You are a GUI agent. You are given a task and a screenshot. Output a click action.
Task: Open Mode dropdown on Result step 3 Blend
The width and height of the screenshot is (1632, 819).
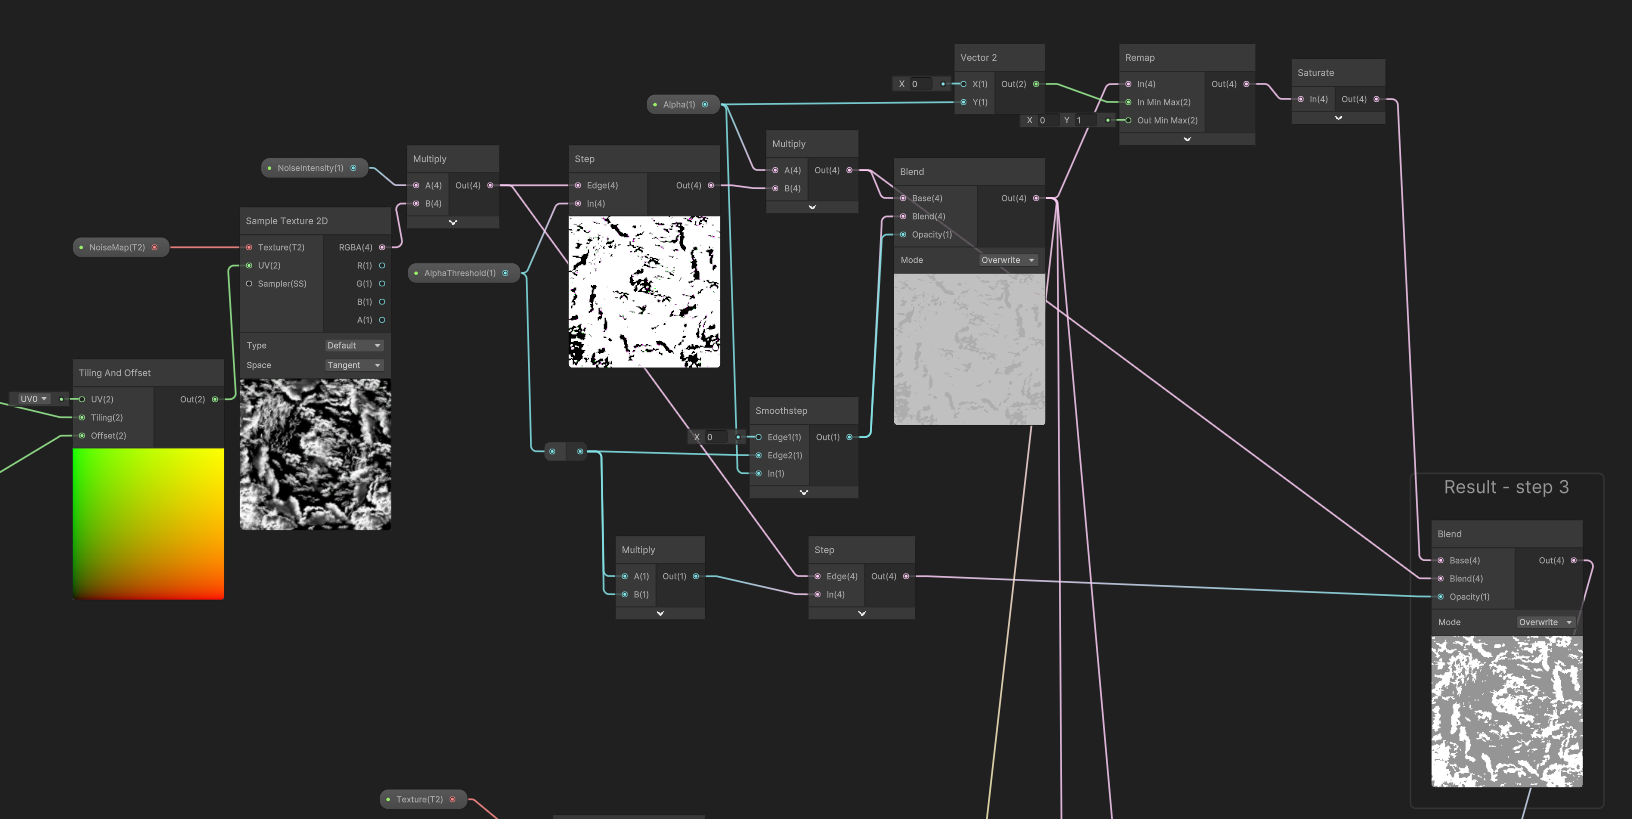point(1545,622)
